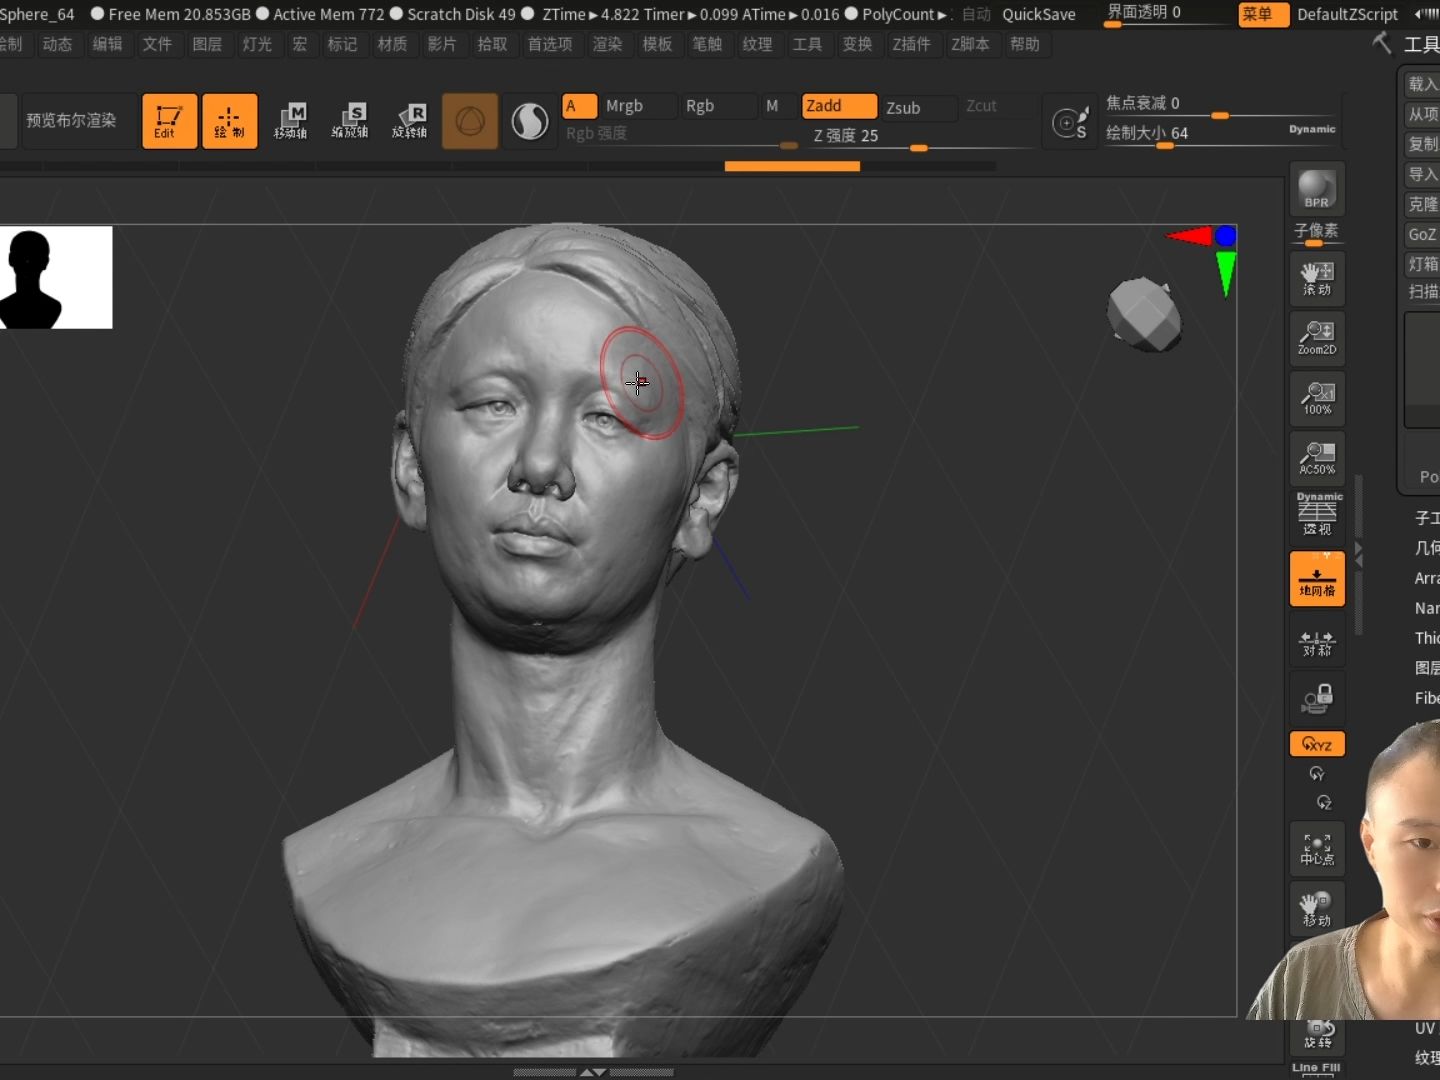
Task: Click the QuickSave button
Action: pyautogui.click(x=1039, y=14)
